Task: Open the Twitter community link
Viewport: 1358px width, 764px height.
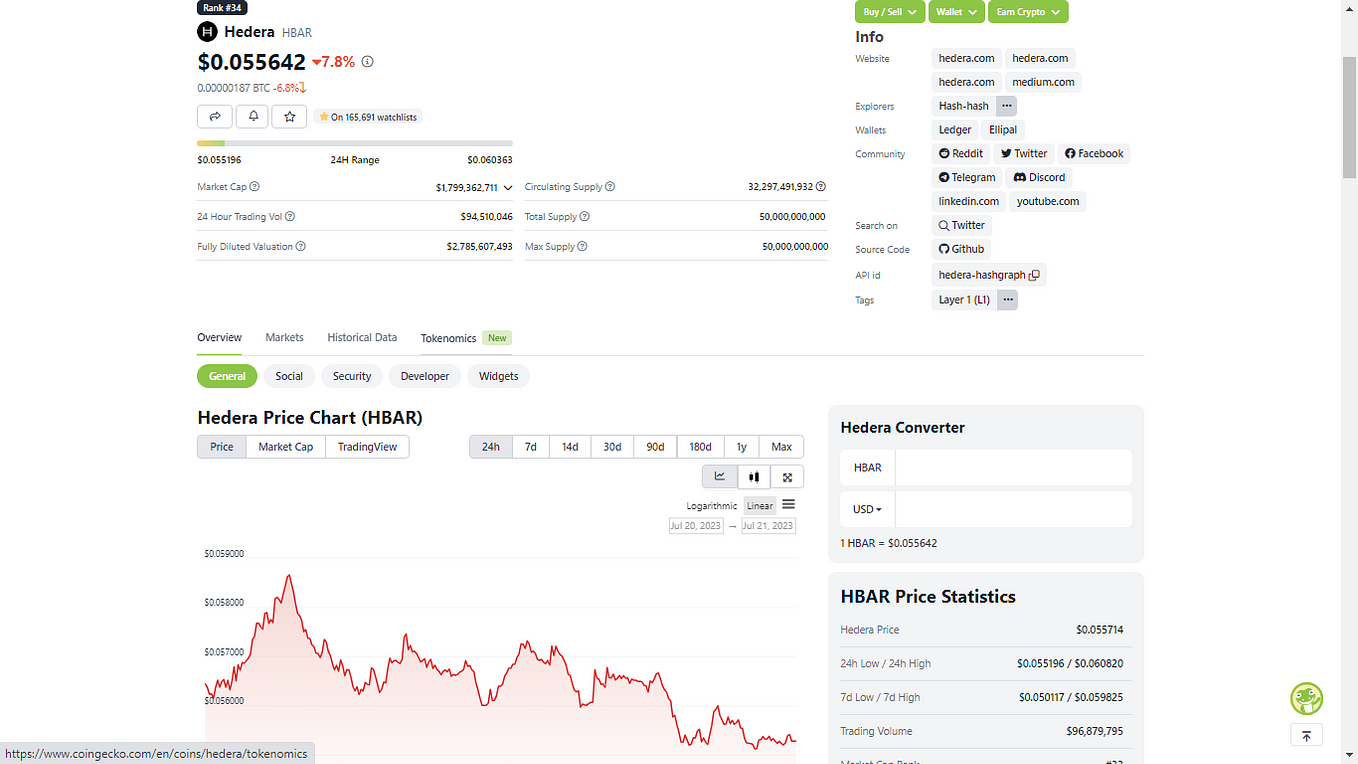Action: 1024,154
